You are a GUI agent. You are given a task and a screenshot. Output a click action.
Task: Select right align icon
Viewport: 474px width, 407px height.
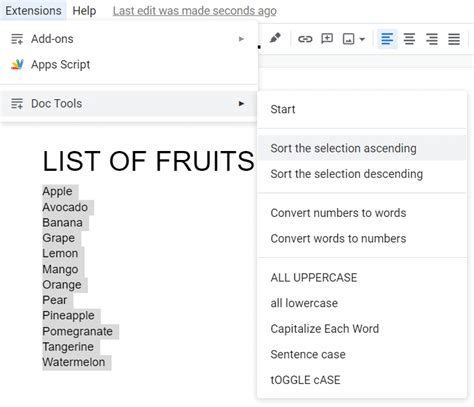pos(432,39)
